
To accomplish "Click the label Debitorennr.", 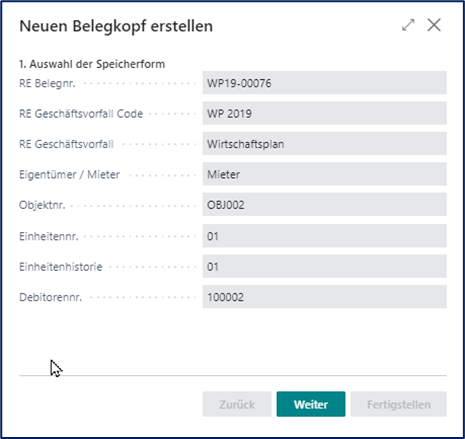I will tap(50, 297).
